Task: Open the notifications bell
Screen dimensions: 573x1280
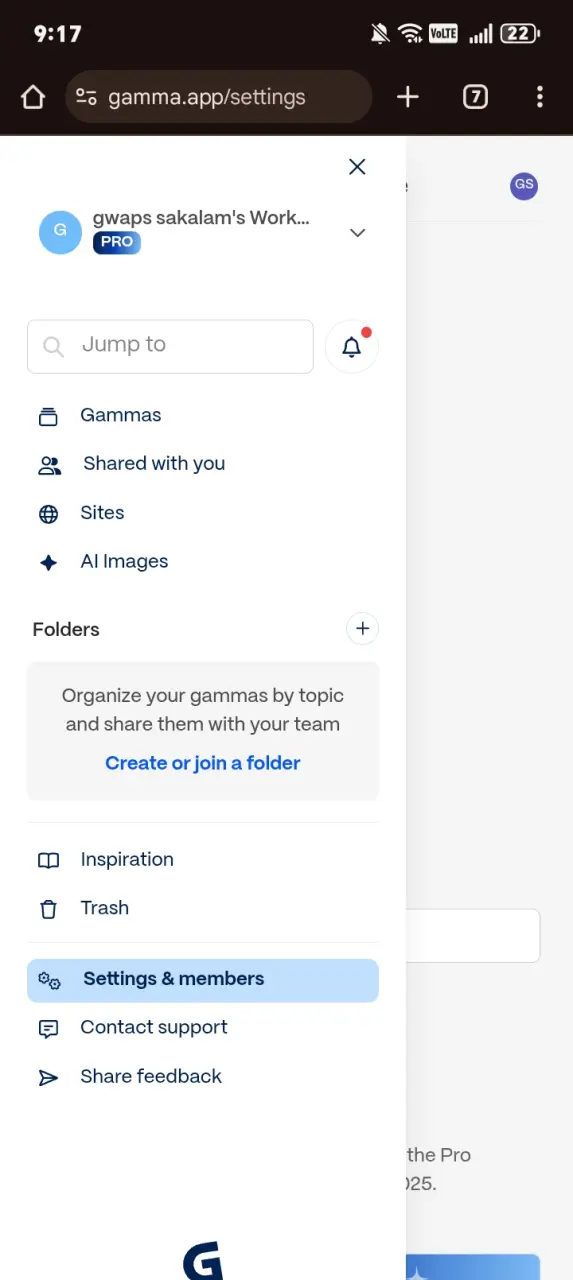Action: coord(352,347)
